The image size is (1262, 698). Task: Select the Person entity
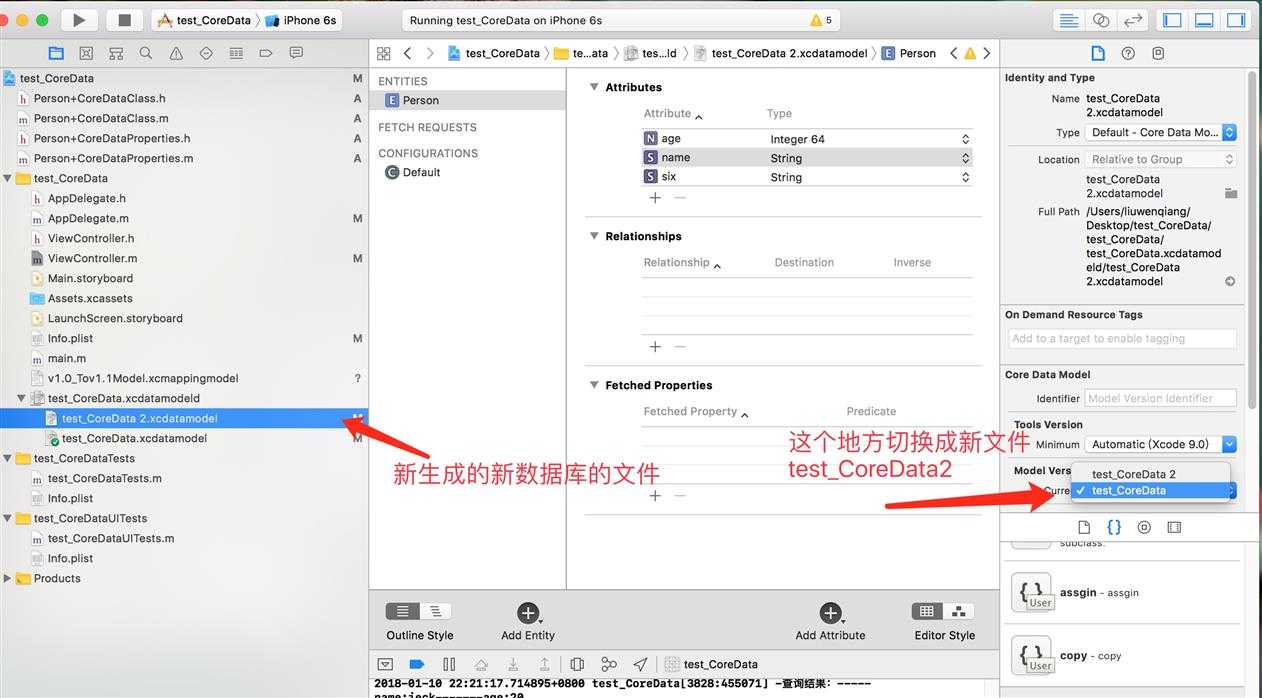[467, 100]
